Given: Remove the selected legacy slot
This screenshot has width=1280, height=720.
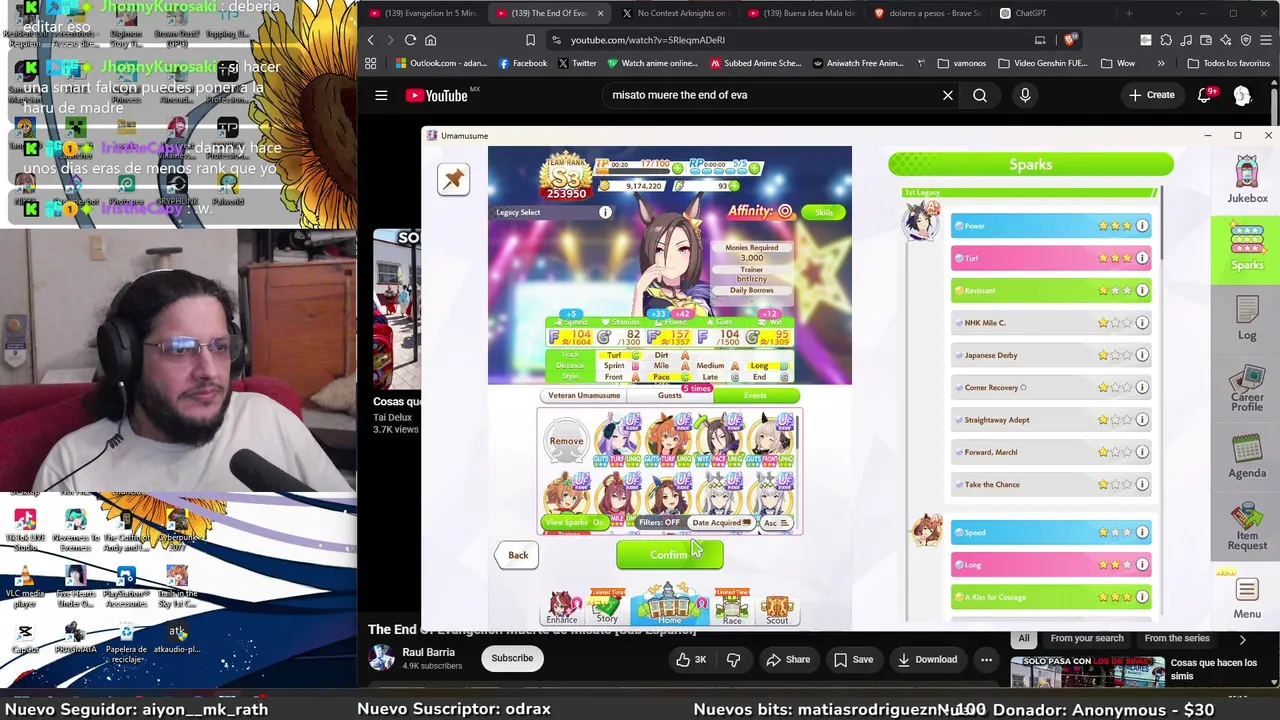Looking at the screenshot, I should (566, 441).
